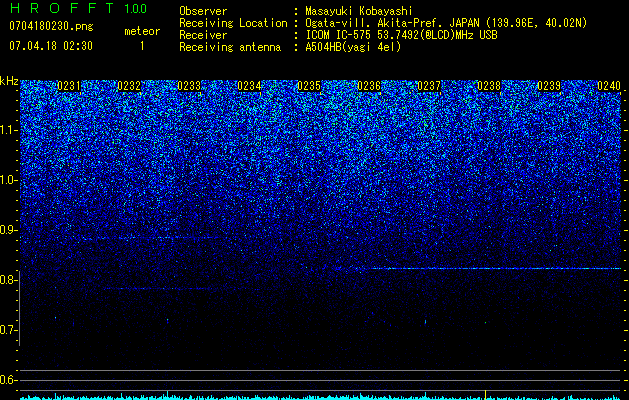The image size is (629, 400).
Task: Click the 0232 time marker
Action: click(x=129, y=86)
